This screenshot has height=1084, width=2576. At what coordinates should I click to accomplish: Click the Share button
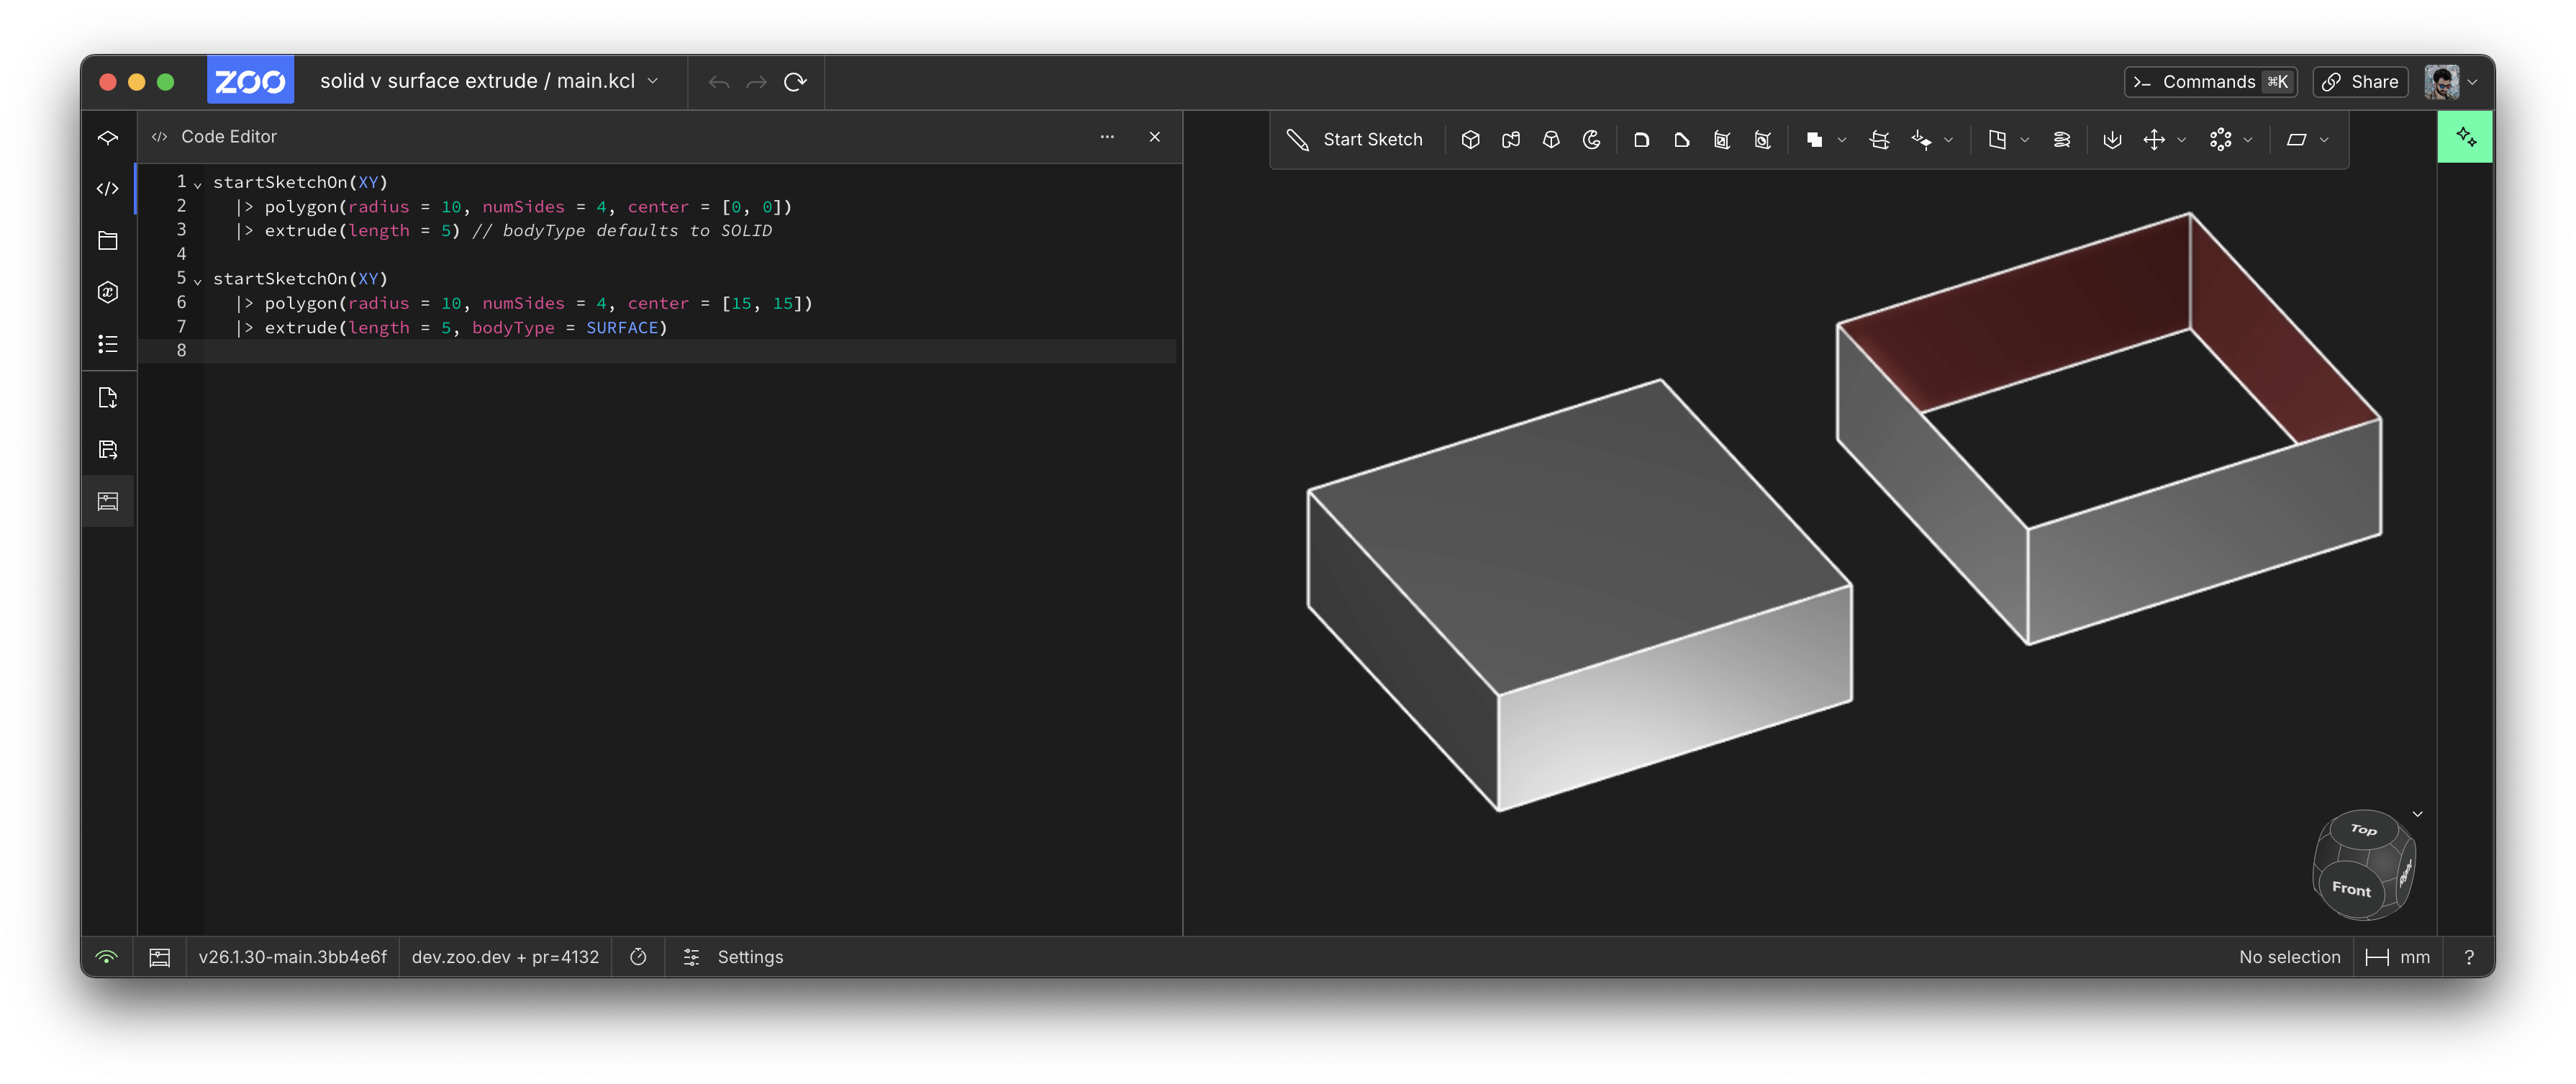click(x=2360, y=82)
